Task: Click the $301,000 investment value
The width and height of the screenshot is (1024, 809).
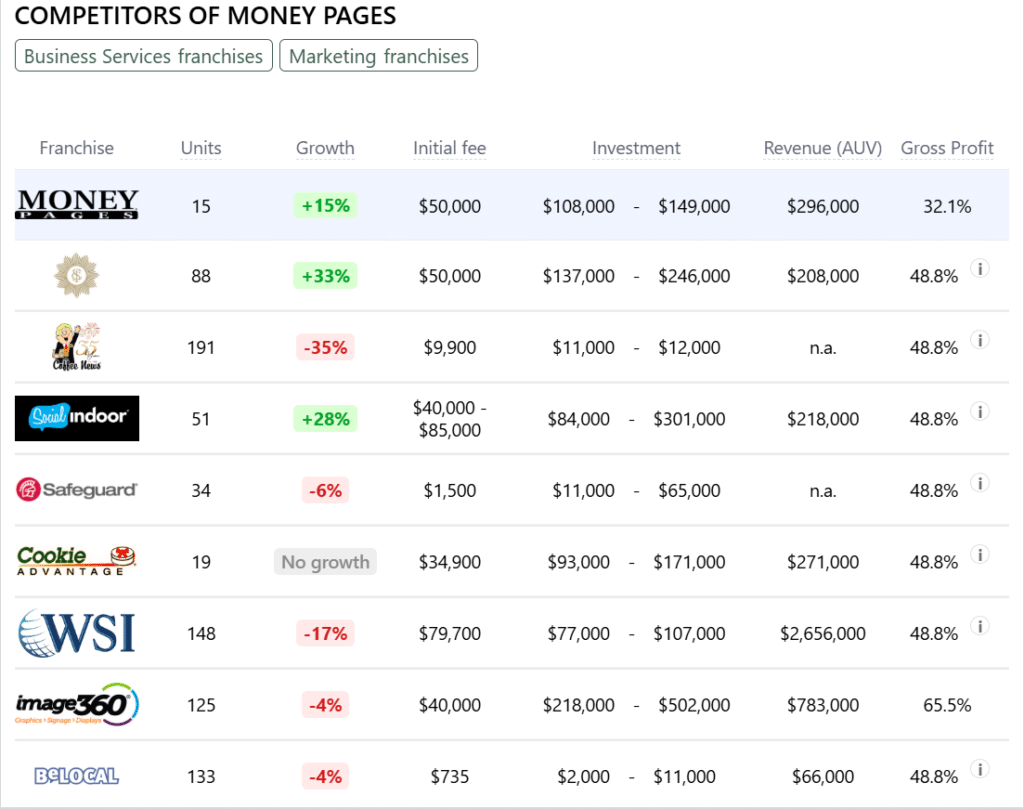Action: coord(689,419)
